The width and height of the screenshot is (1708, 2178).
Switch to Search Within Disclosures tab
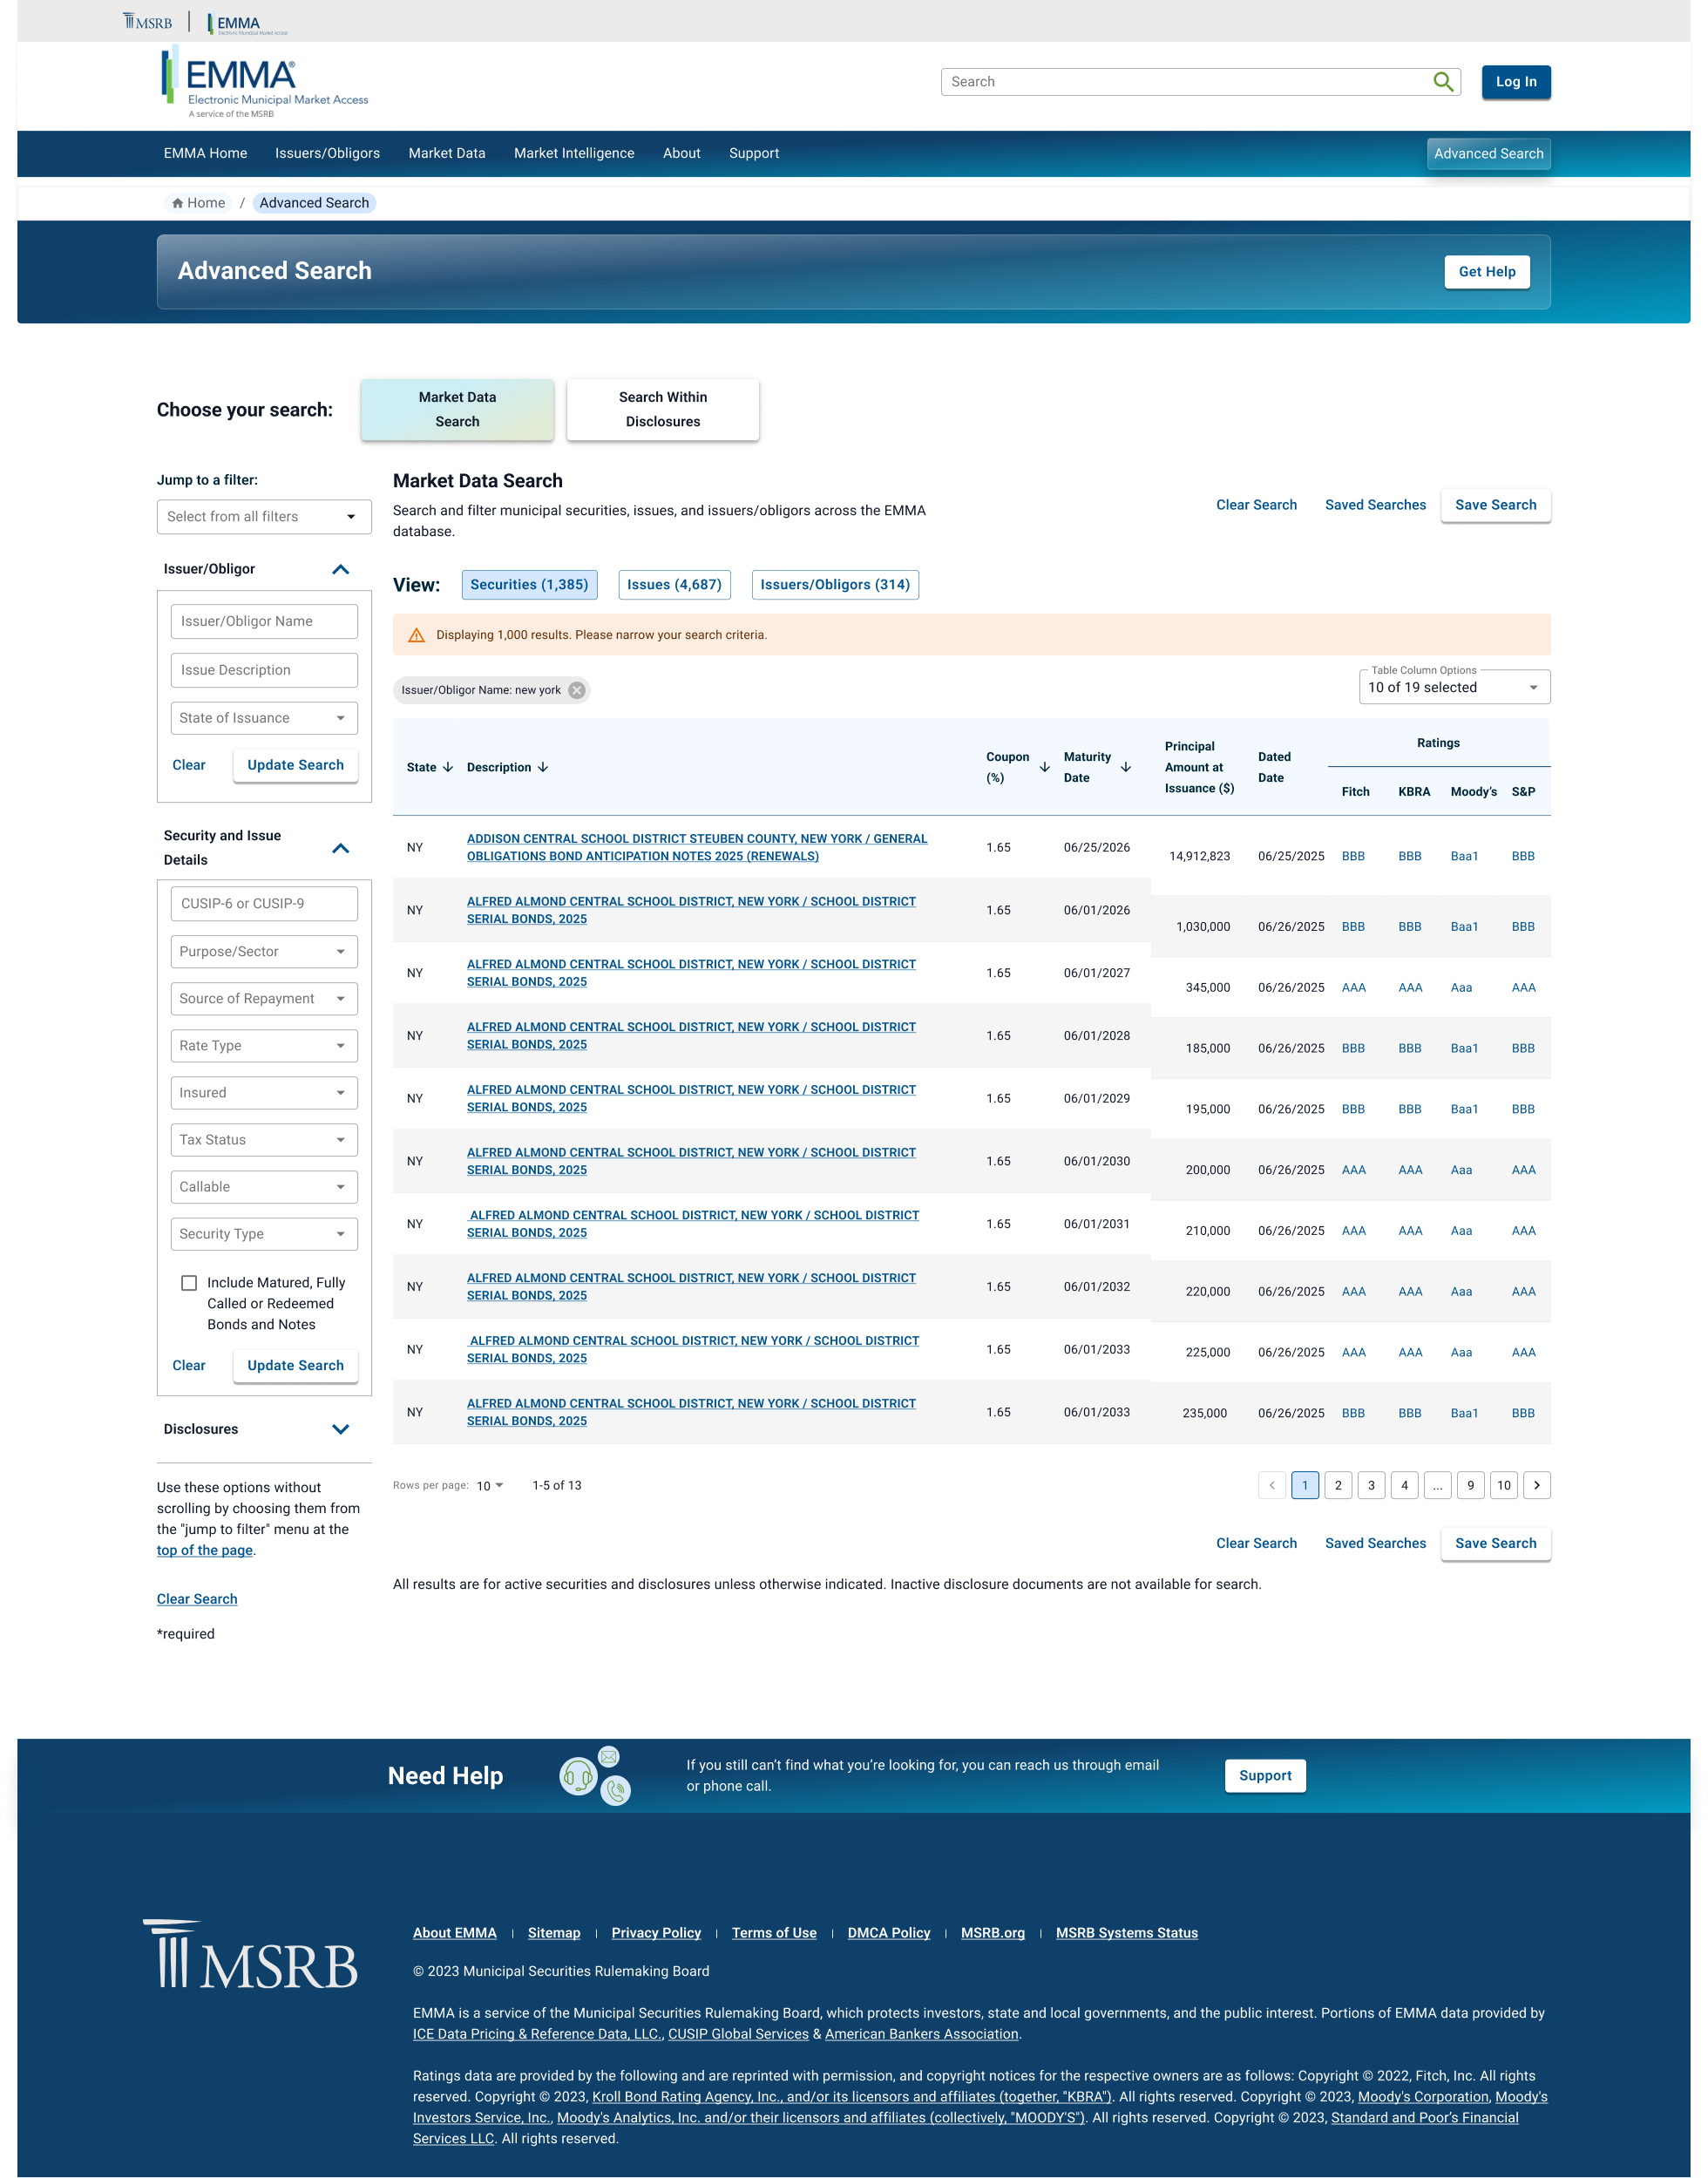click(x=663, y=409)
